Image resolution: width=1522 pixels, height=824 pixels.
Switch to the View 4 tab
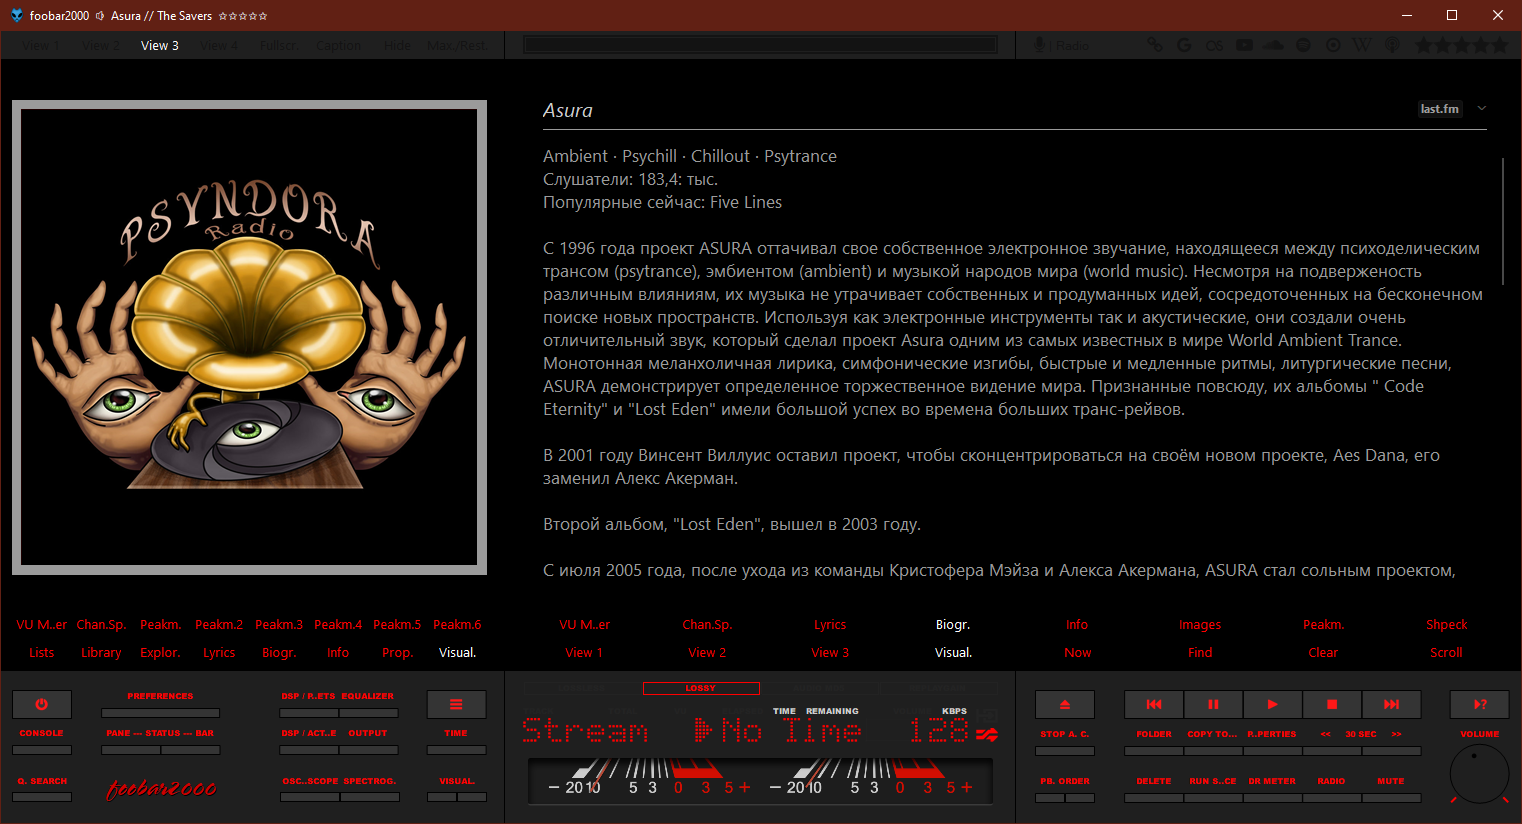pos(219,45)
